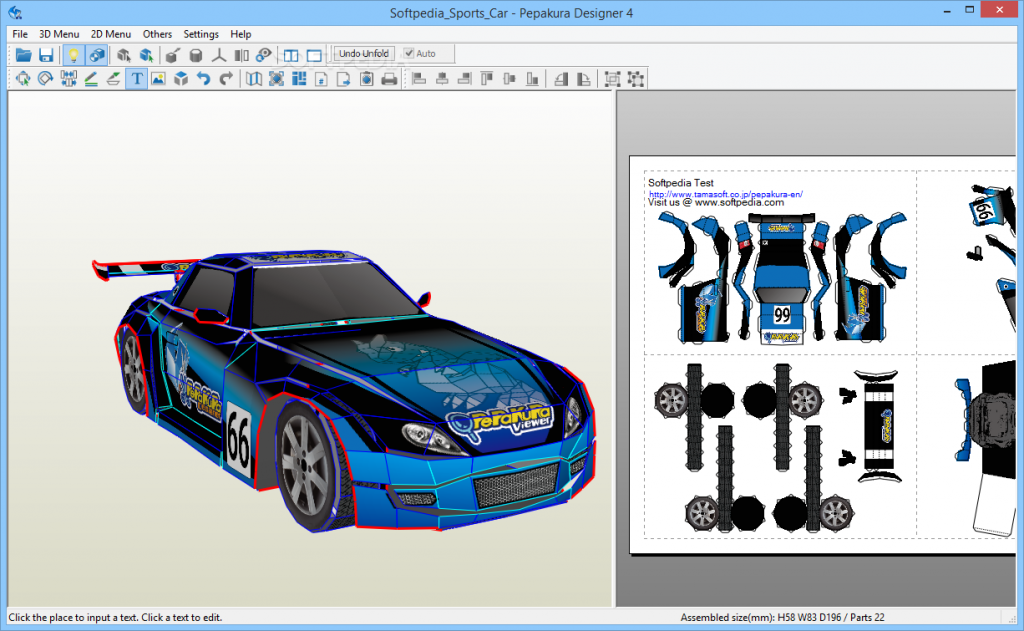
Task: Enable the Auto checkbox
Action: 409,54
